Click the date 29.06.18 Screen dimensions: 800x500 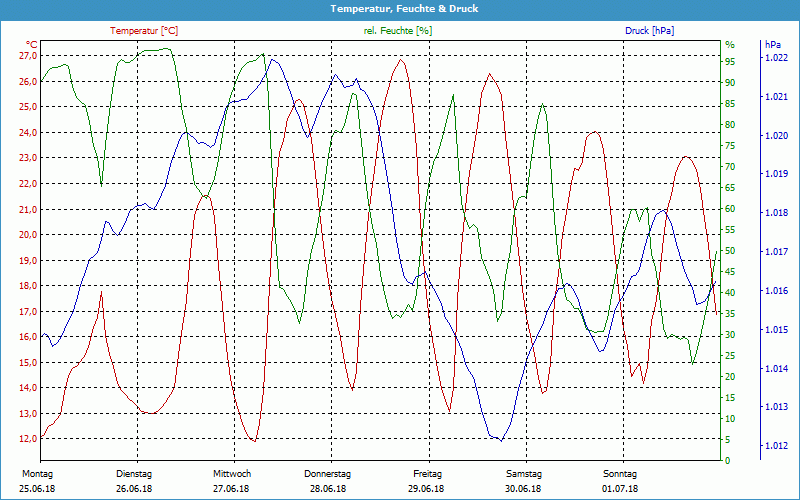[426, 489]
